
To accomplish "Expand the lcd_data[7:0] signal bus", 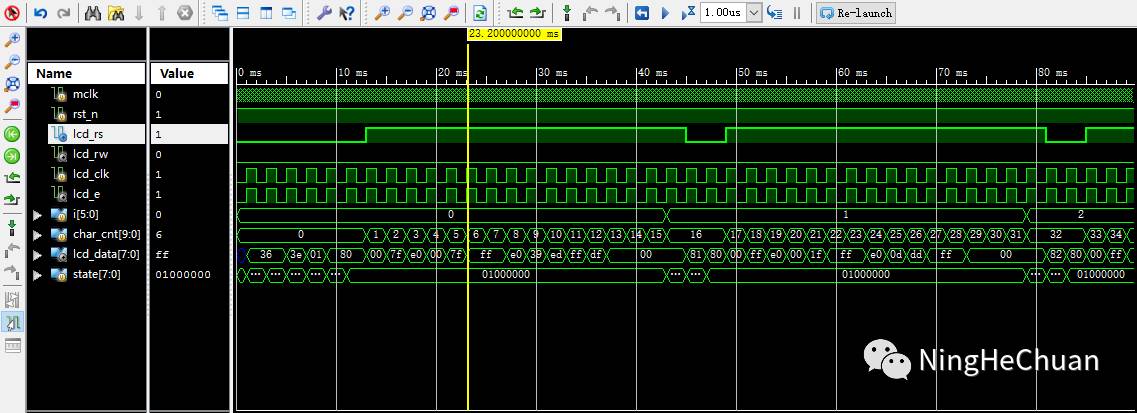I will (38, 254).
